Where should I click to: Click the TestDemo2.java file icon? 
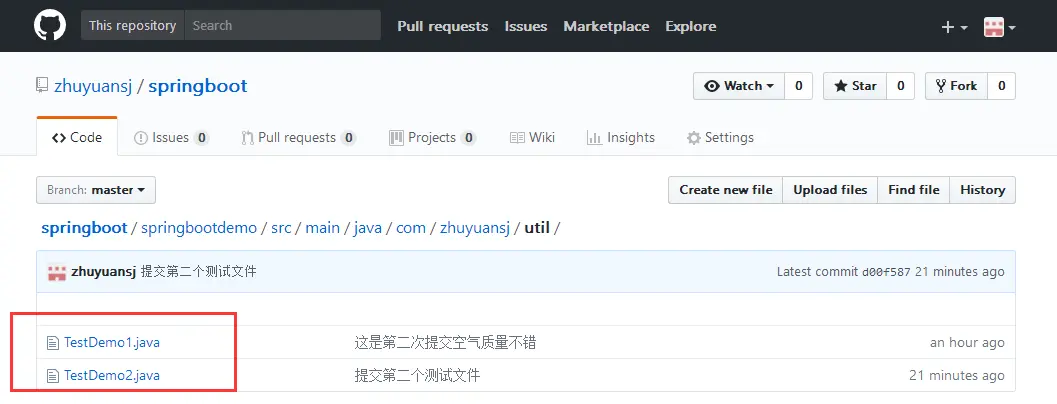point(53,376)
